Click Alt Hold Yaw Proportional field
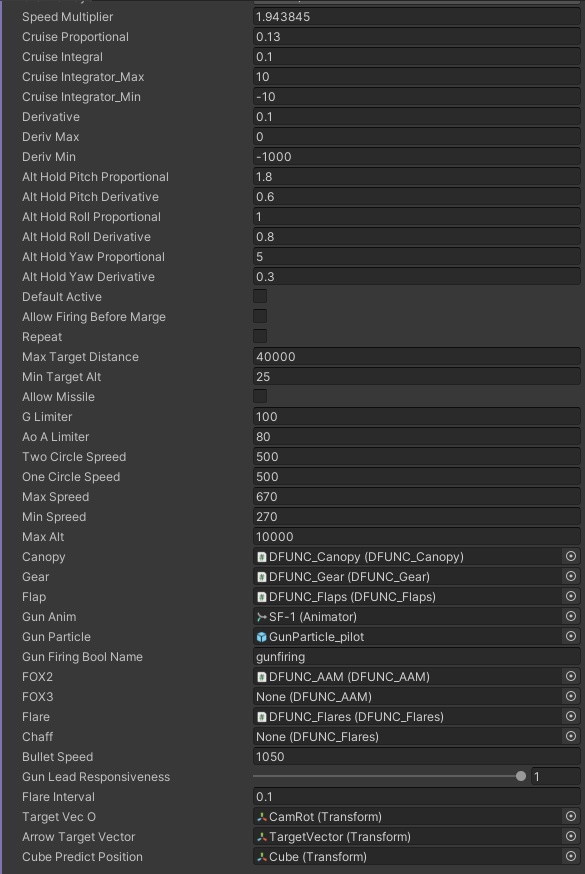The height and width of the screenshot is (874, 585). click(417, 258)
